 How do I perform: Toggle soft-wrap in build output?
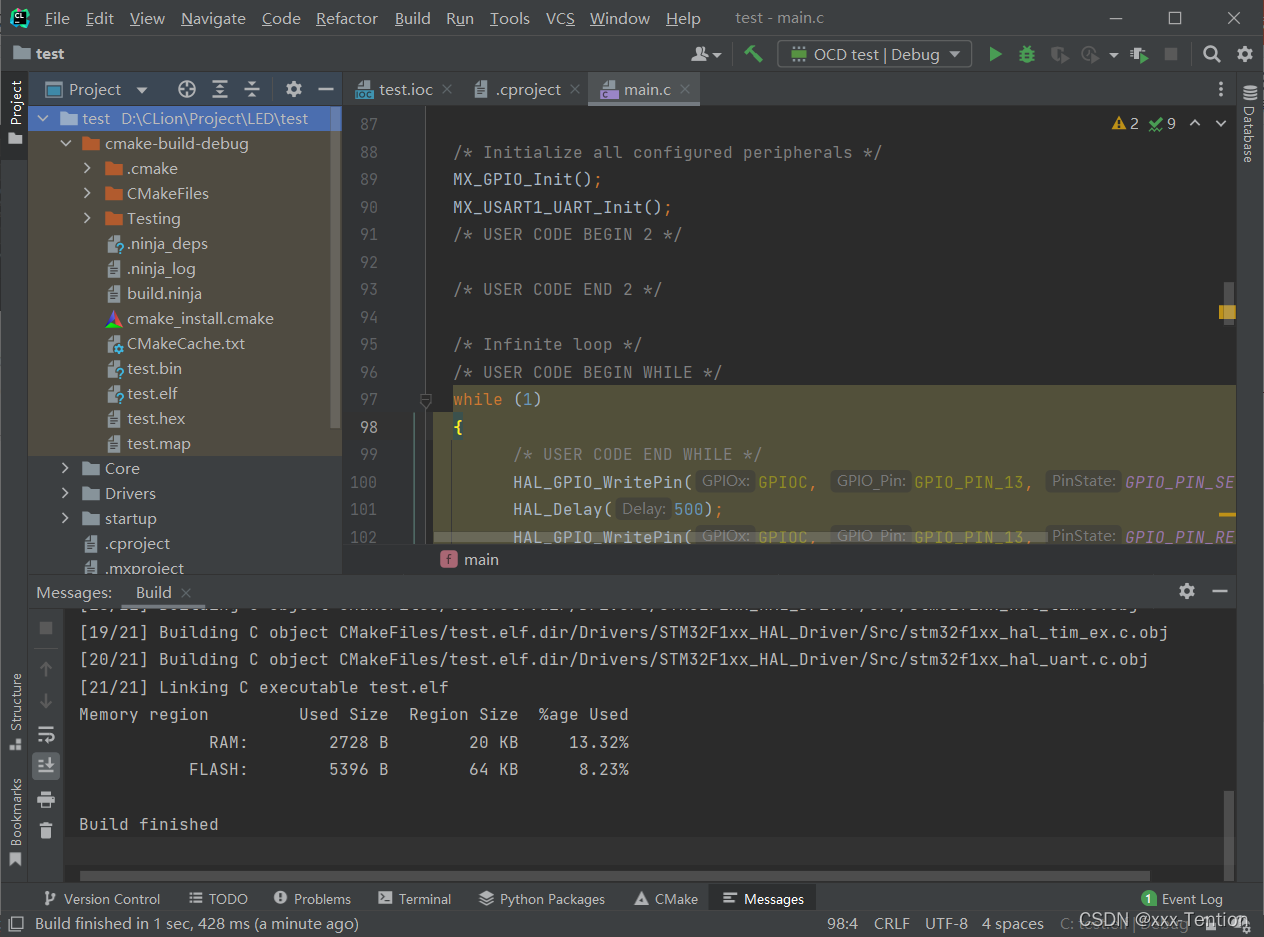click(x=46, y=735)
